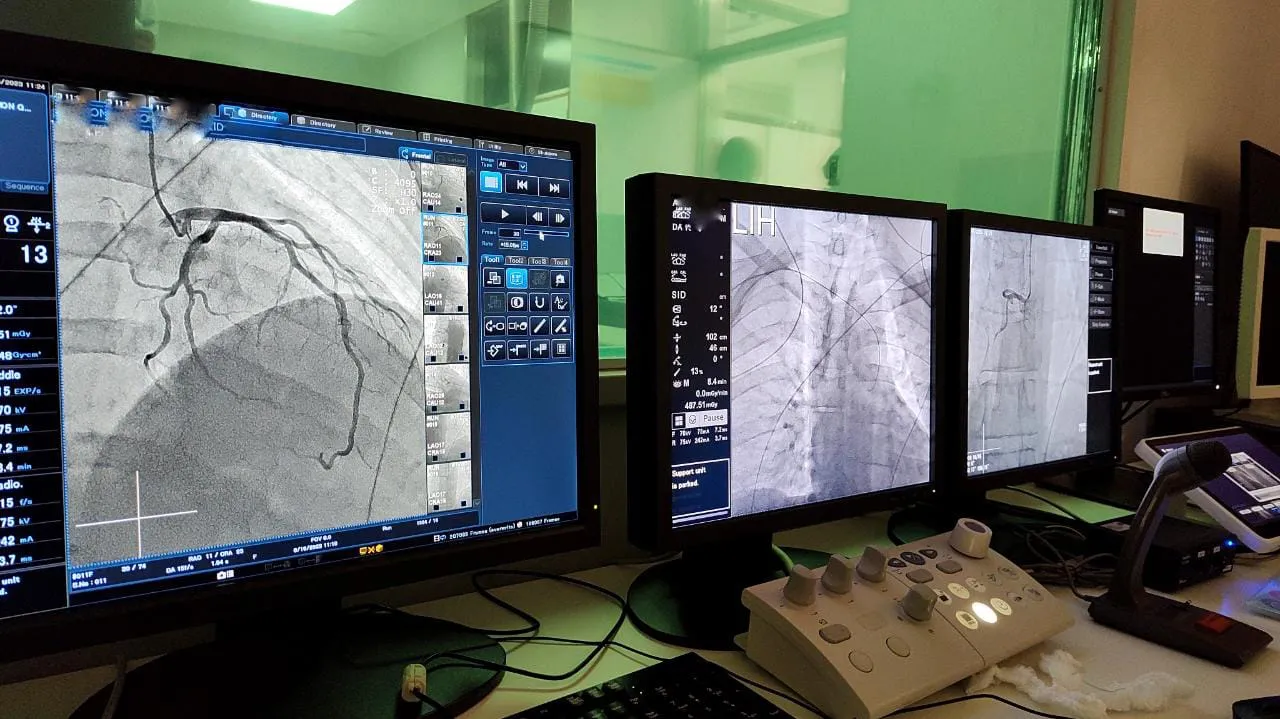Step forward one frame
This screenshot has width=1280, height=719.
click(x=561, y=217)
